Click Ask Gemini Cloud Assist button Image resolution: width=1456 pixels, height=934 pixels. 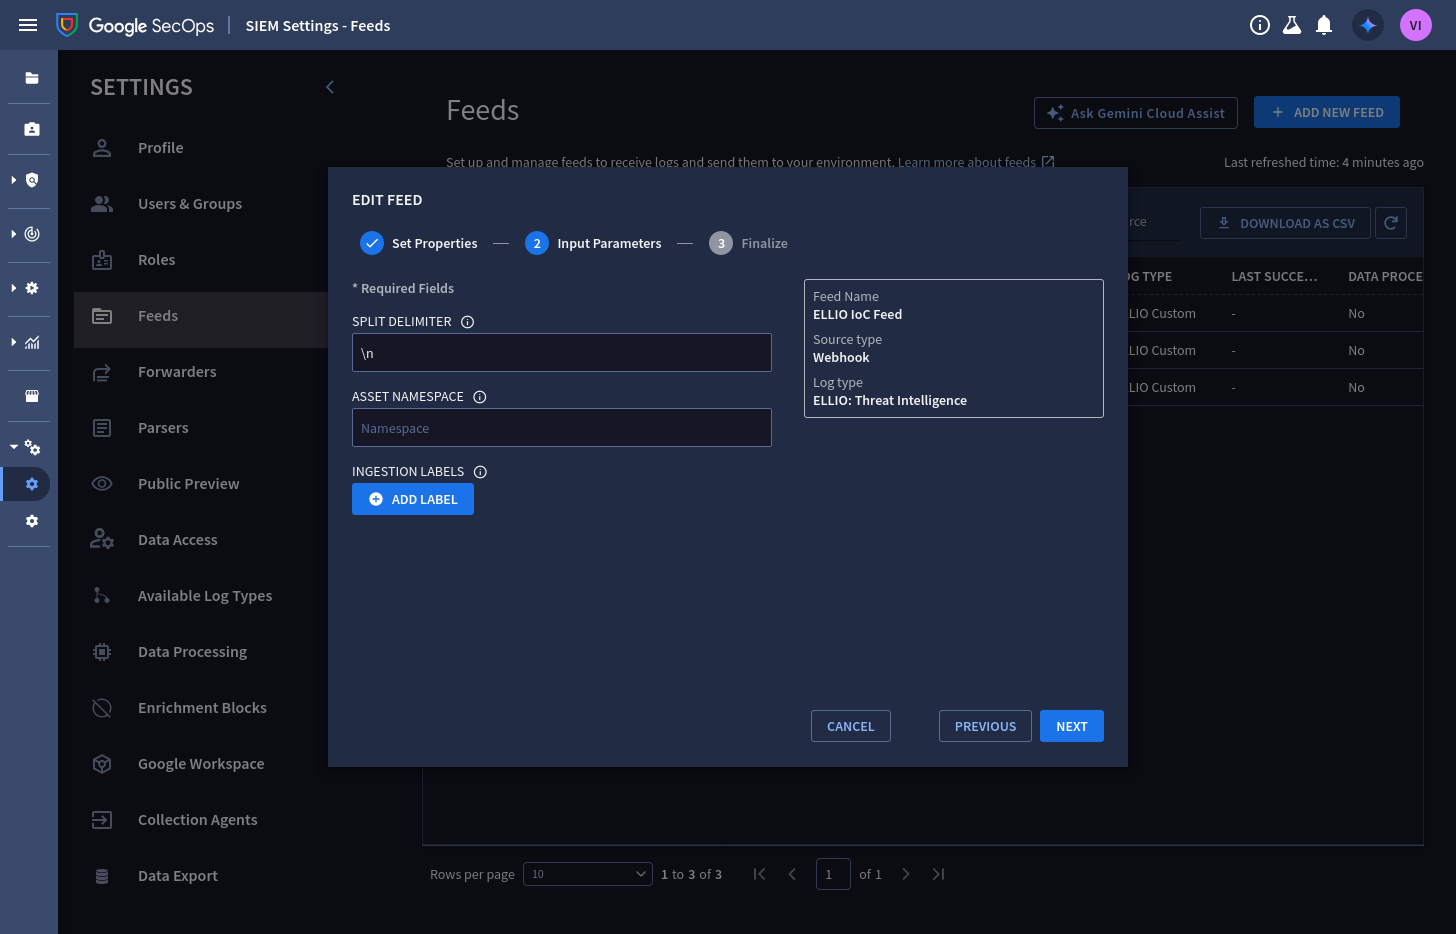point(1136,113)
